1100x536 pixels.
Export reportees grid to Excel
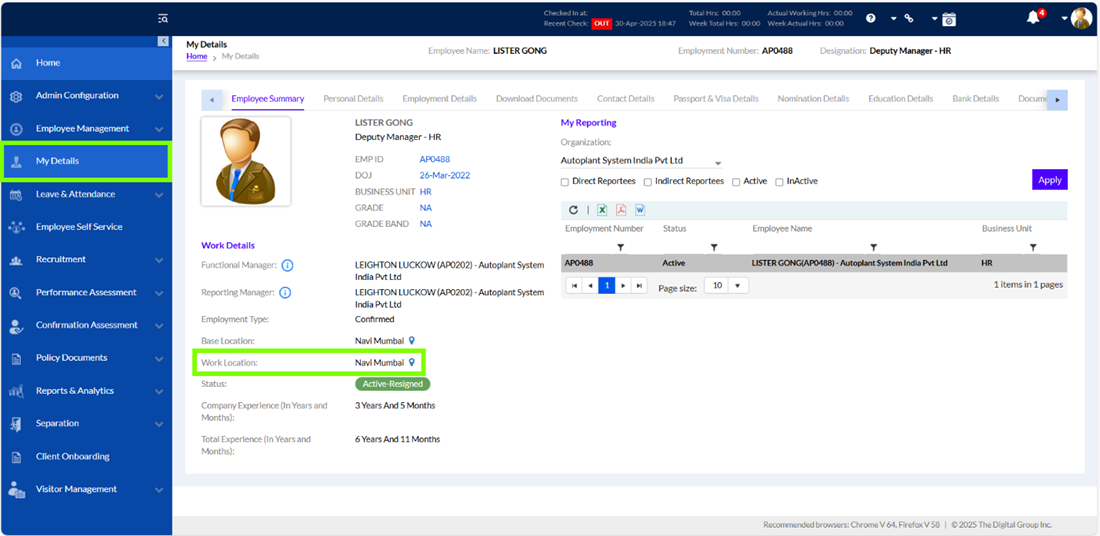(602, 210)
